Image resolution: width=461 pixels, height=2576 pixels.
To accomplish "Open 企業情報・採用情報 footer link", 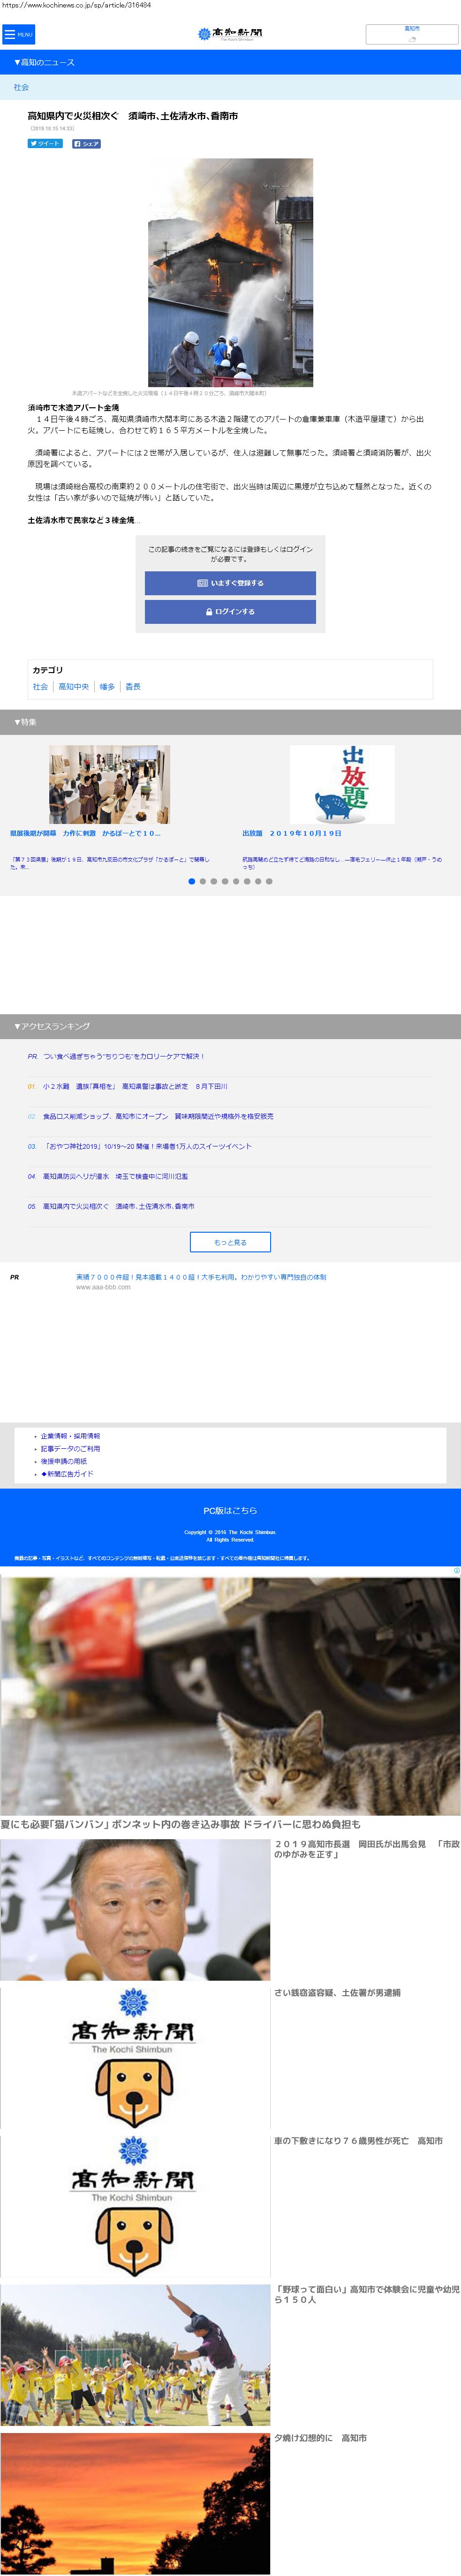I will pos(70,1436).
